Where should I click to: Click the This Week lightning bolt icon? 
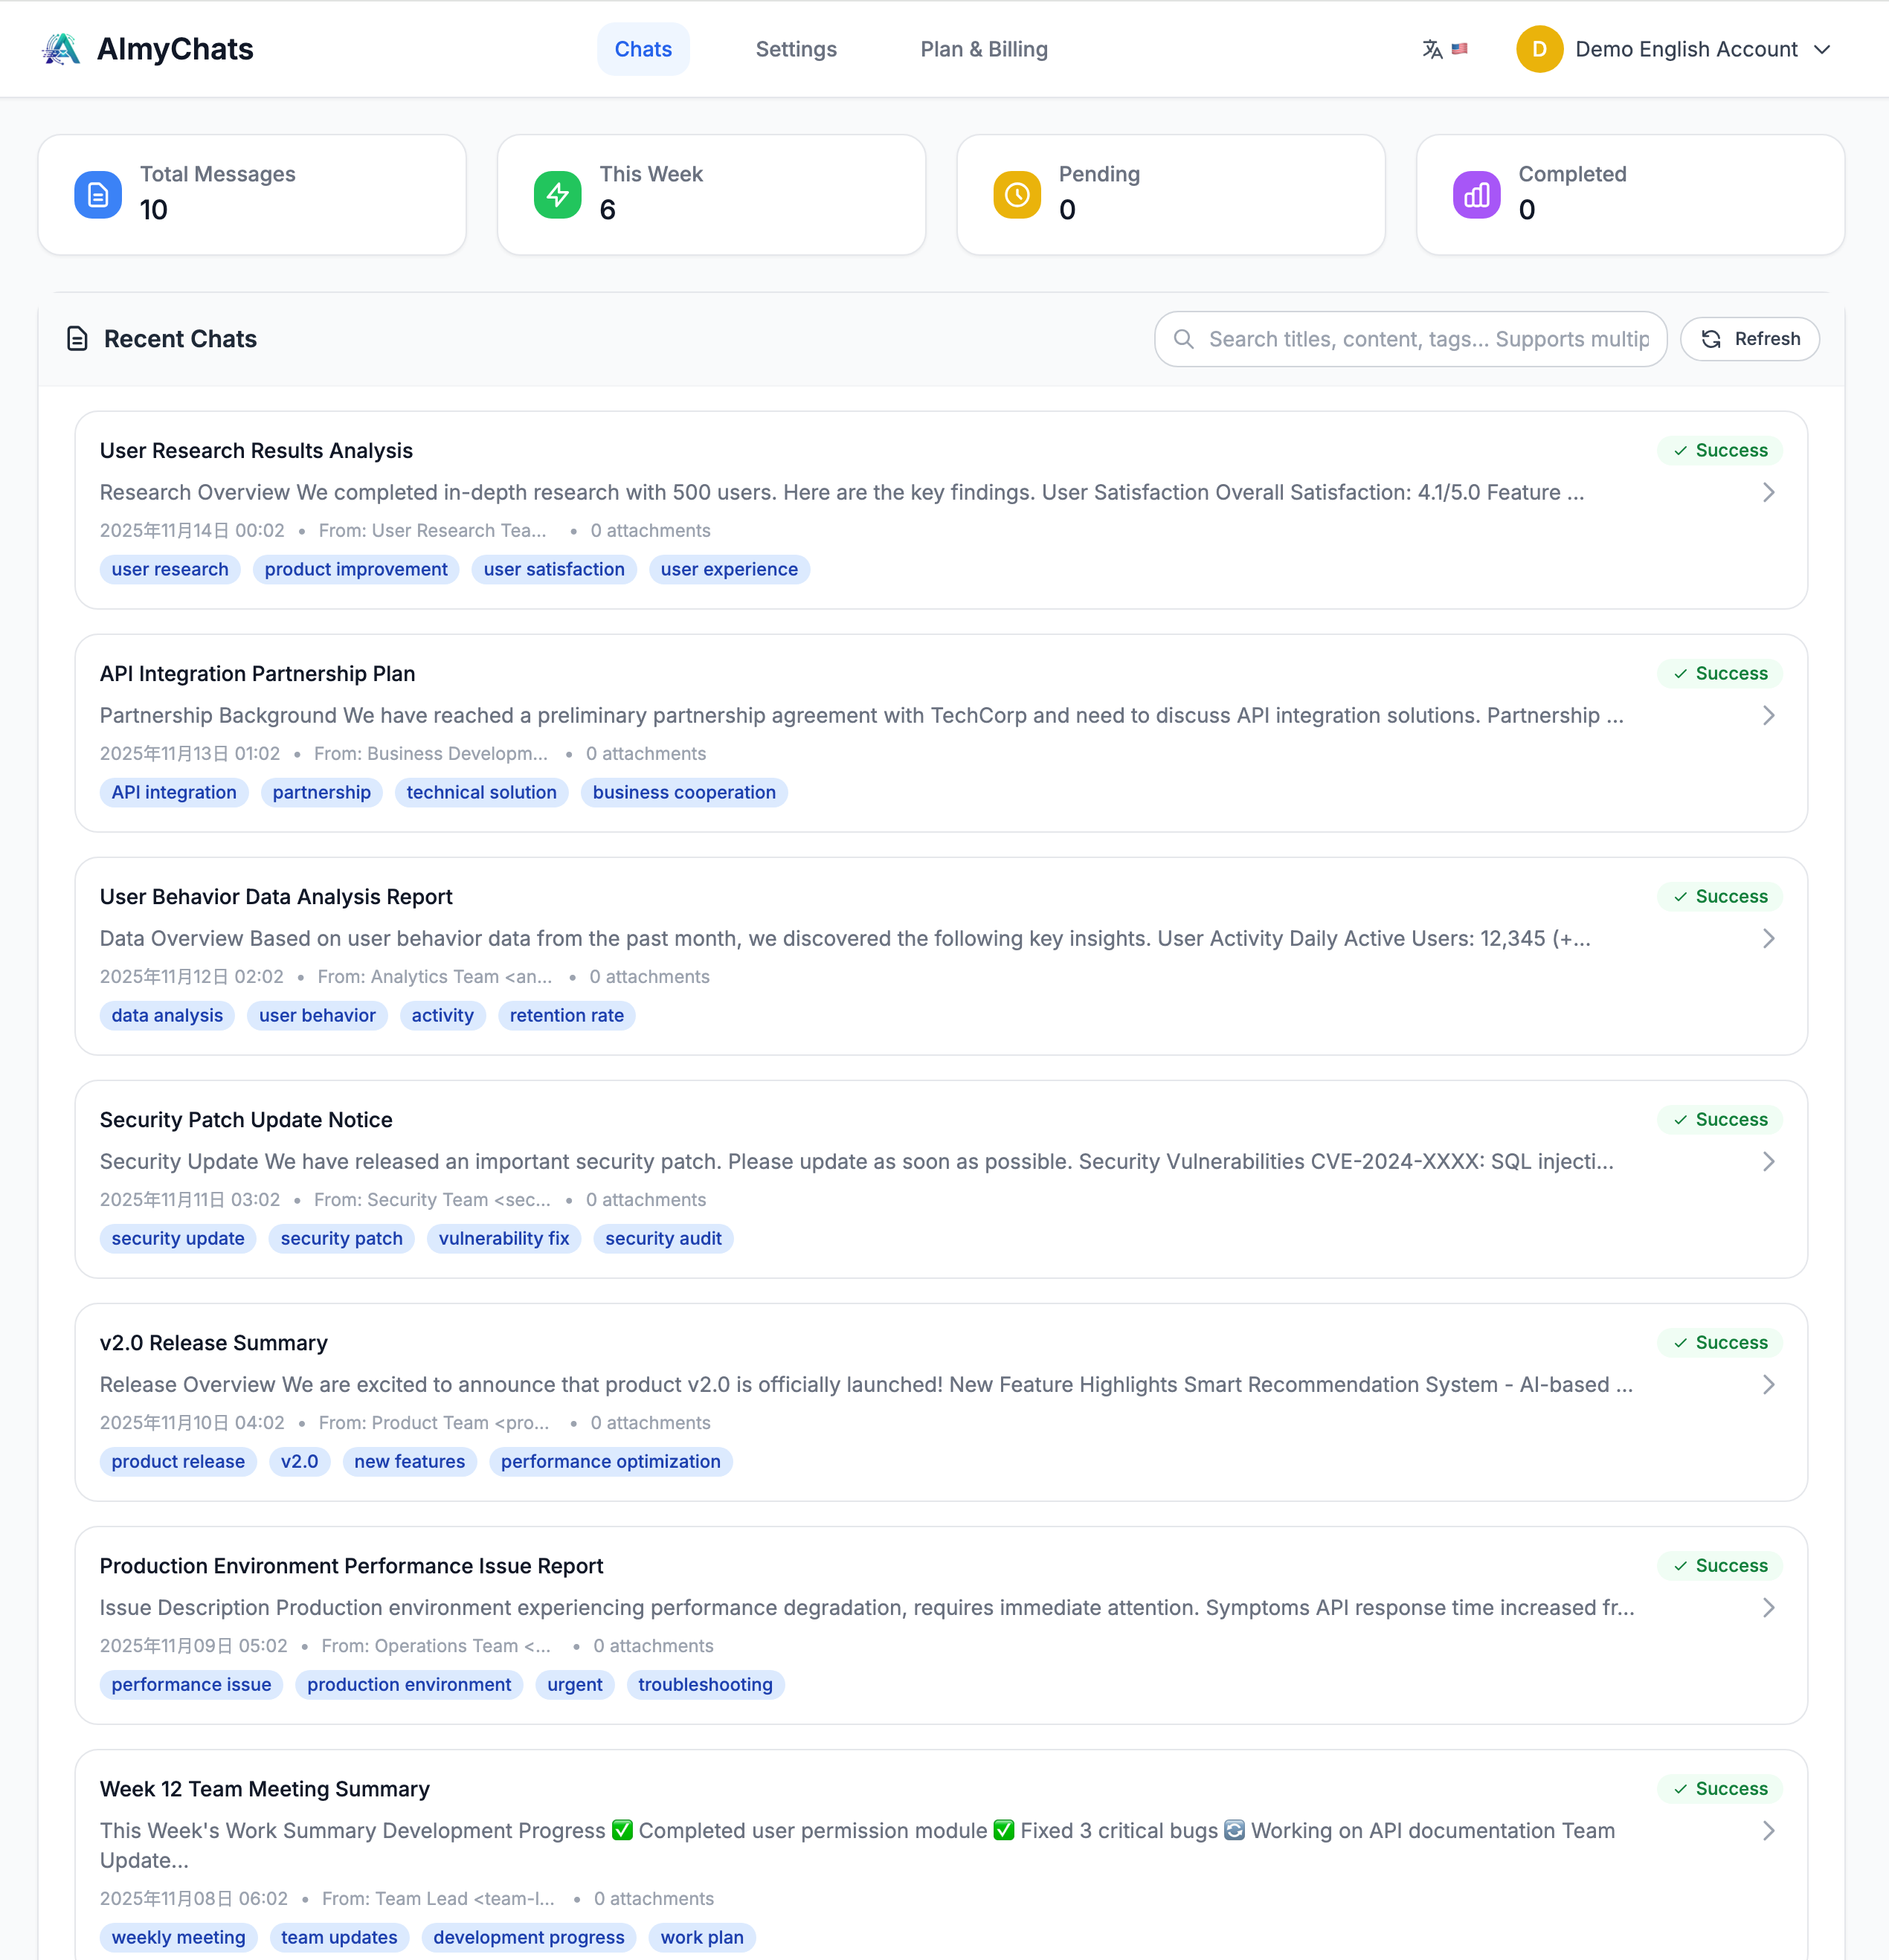[x=557, y=194]
